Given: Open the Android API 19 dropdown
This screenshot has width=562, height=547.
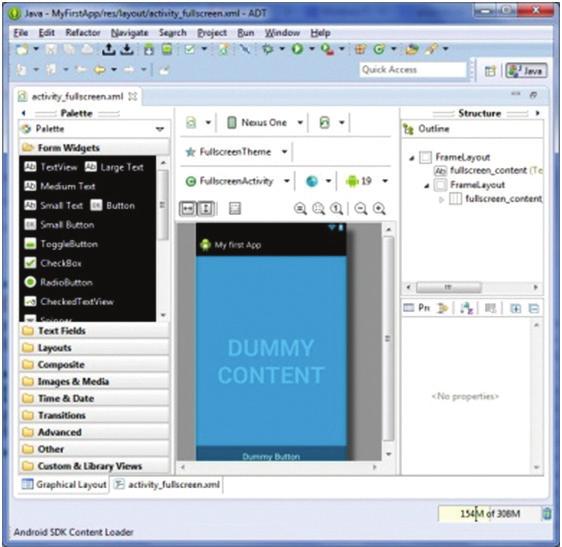Looking at the screenshot, I should click(385, 181).
